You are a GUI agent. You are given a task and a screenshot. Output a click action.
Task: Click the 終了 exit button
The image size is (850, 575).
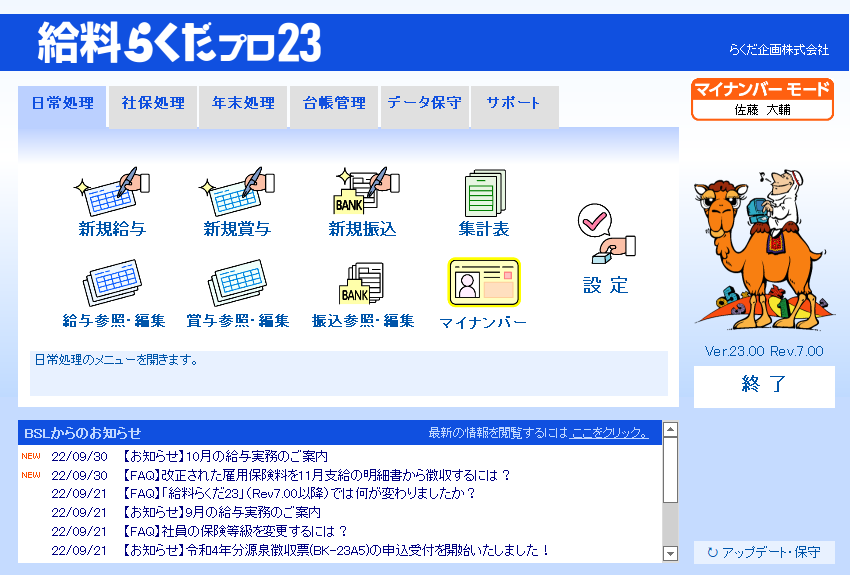[764, 385]
